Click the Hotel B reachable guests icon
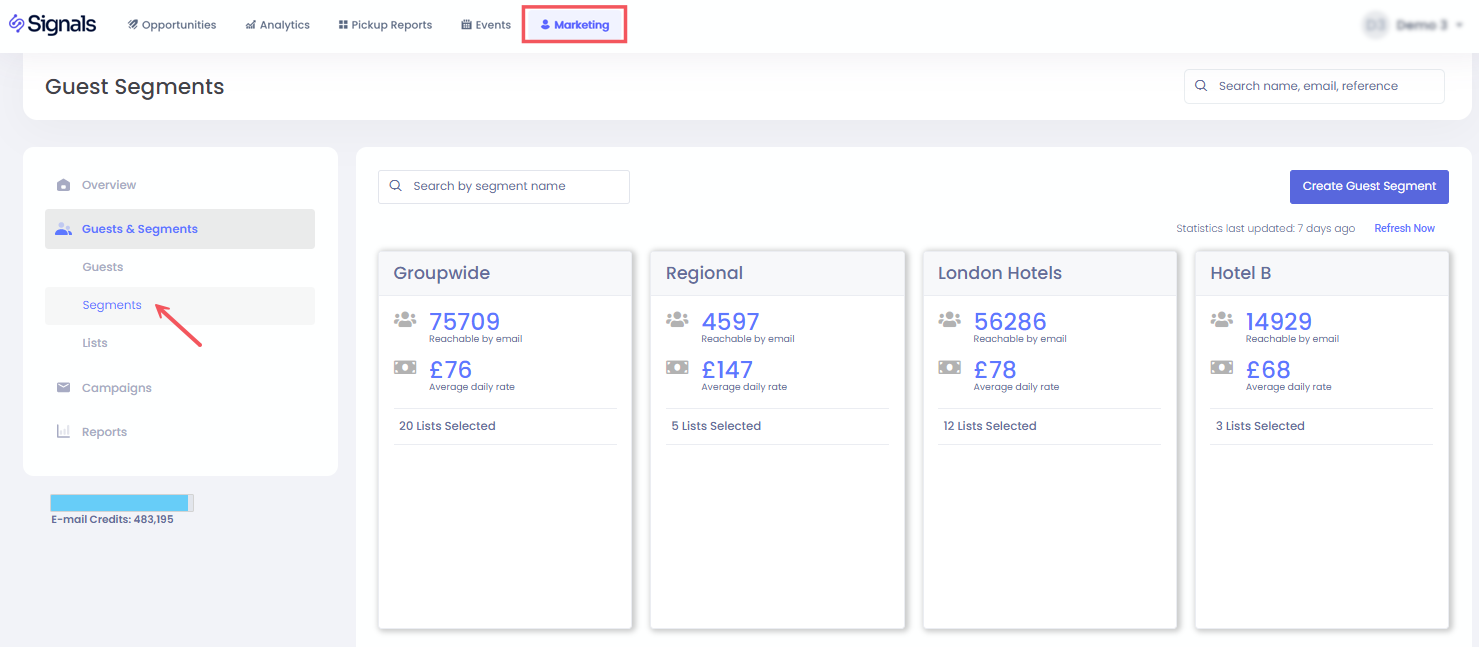Screen dimensions: 1479x647 tap(1221, 320)
